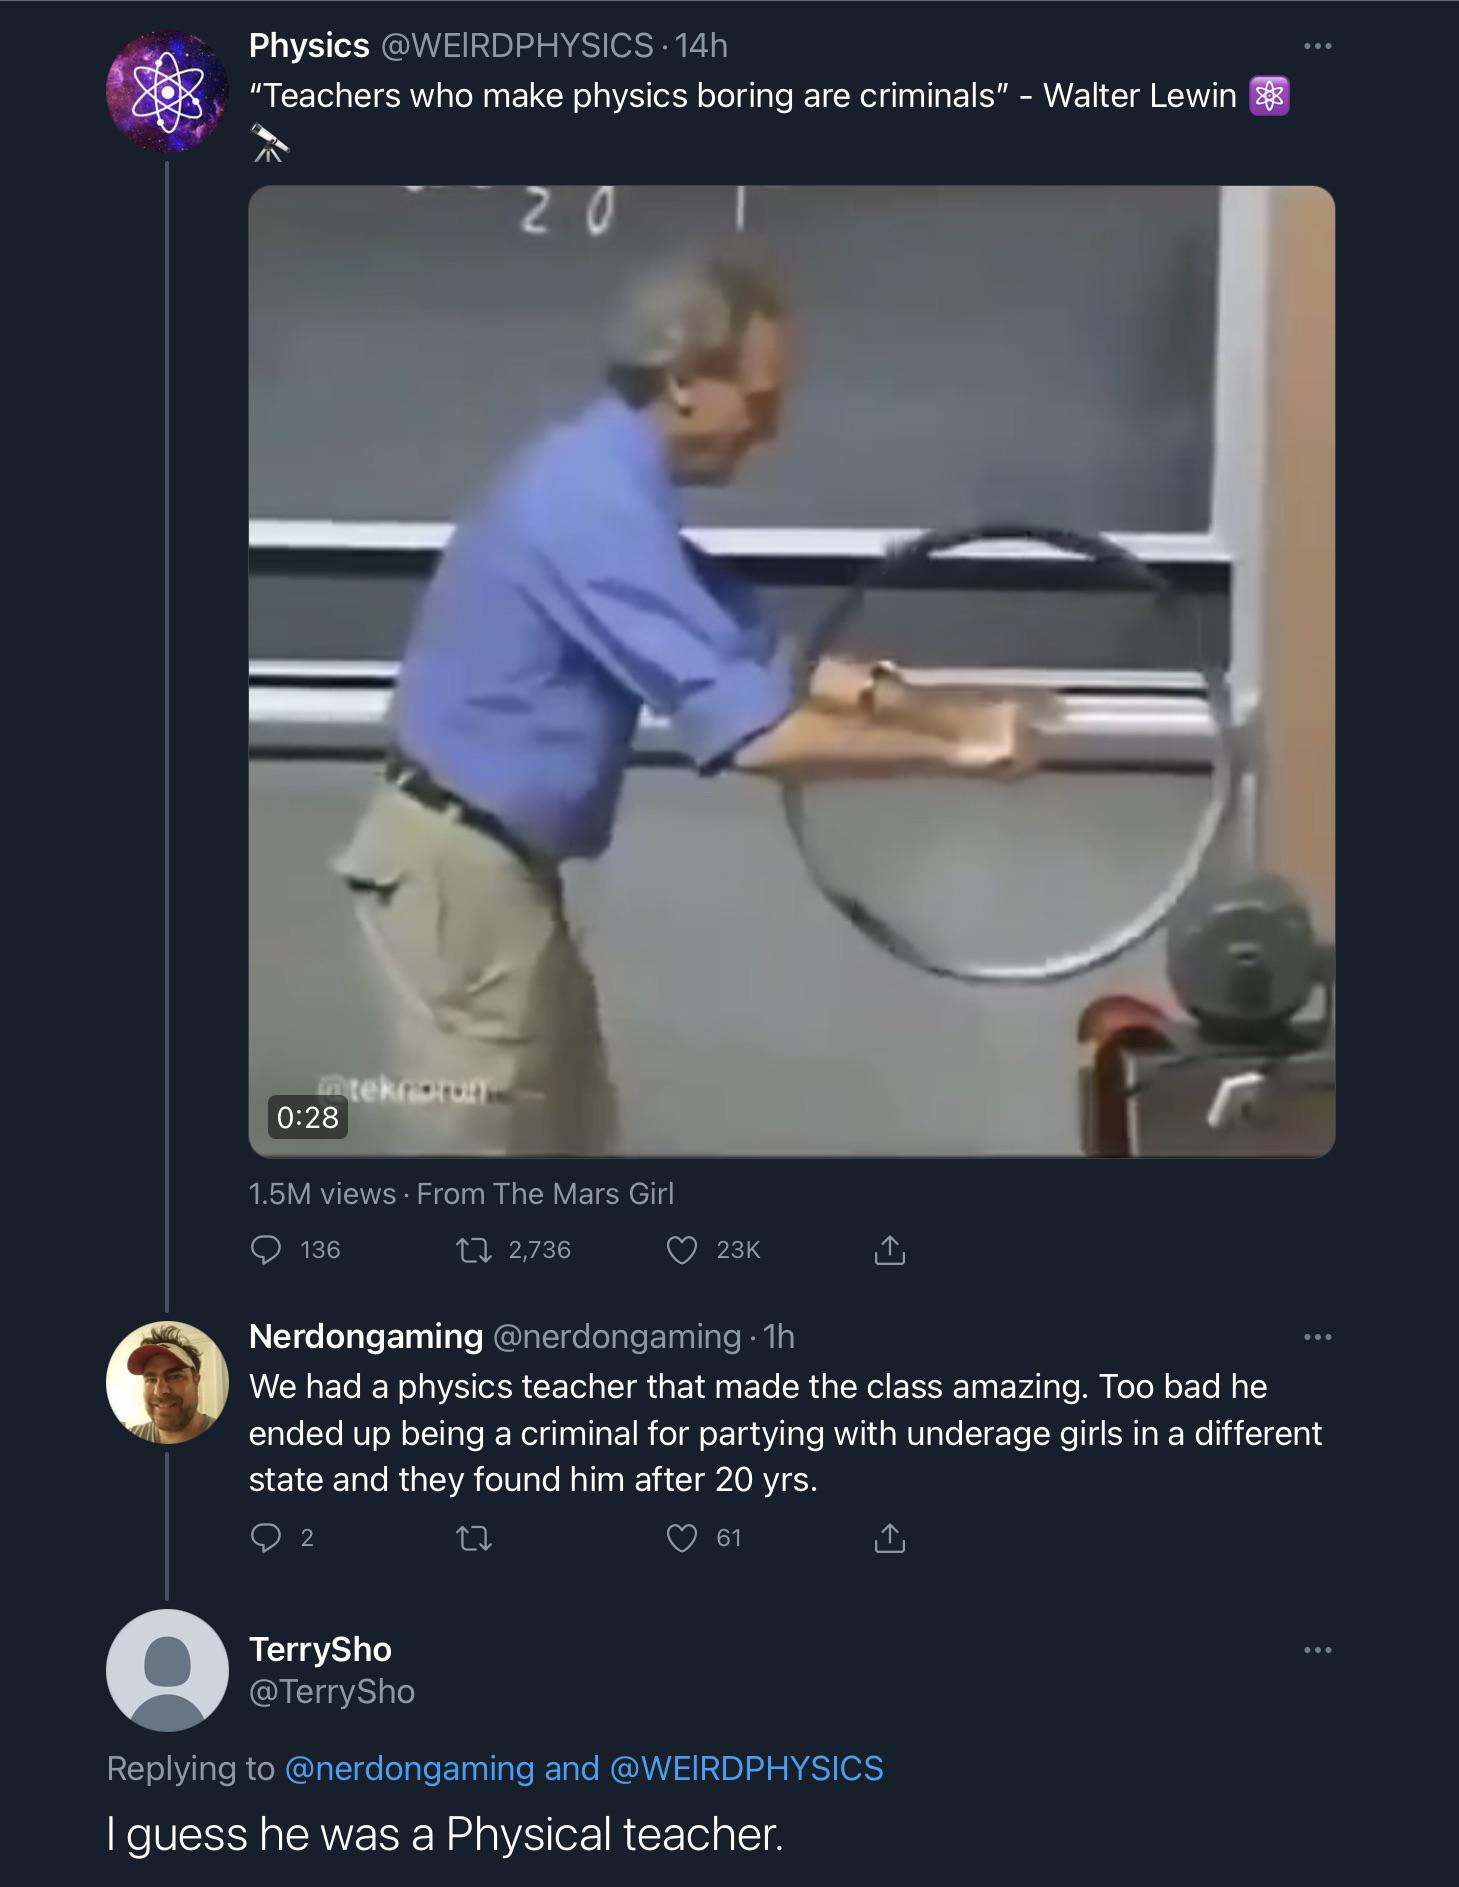Retweet Nerdongaming's physics teacher tweet

pos(474,1537)
